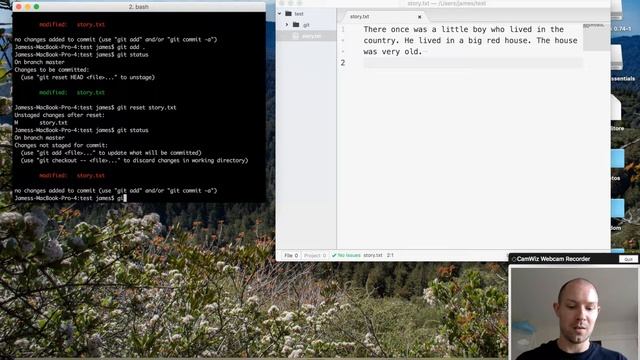Image resolution: width=640 pixels, height=360 pixels.
Task: Quit CamWiz Webcam Recorder
Action: click(628, 259)
